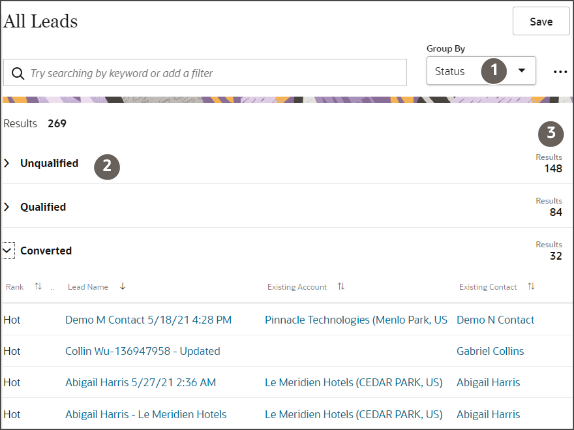This screenshot has width=574, height=430.
Task: Expand the Qualified group chevron
Action: (x=7, y=207)
